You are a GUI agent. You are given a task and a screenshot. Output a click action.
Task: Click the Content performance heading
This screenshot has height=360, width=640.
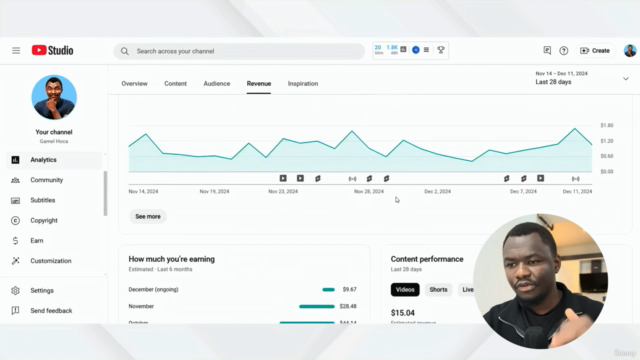pyautogui.click(x=427, y=259)
